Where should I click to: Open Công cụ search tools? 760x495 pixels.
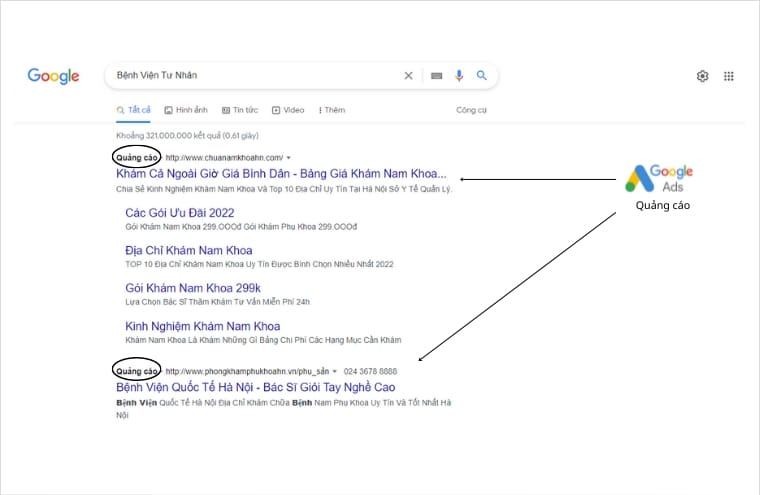tap(471, 110)
